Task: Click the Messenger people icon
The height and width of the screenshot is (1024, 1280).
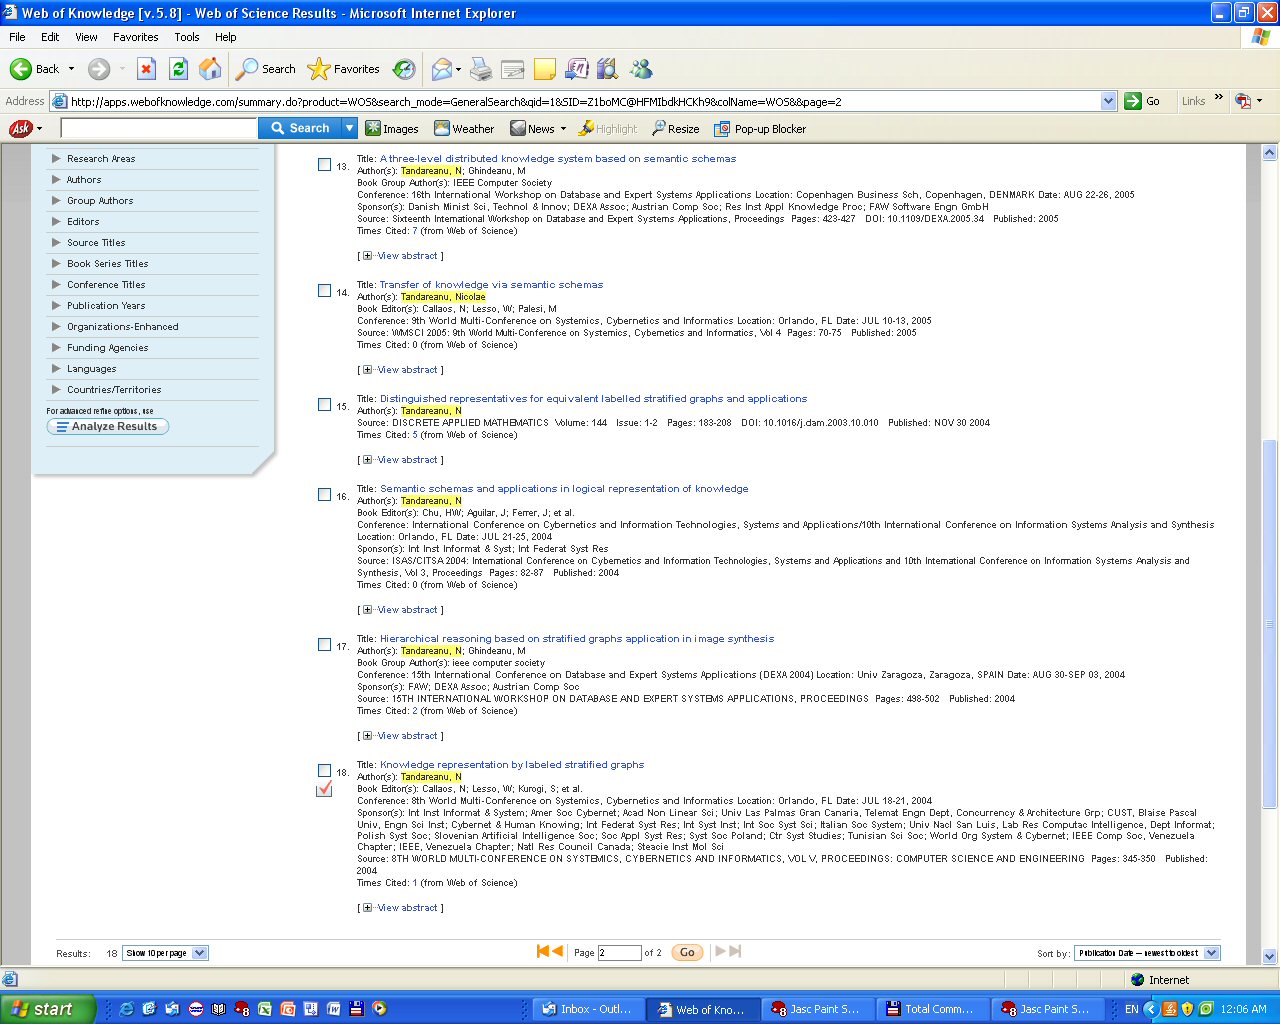Action: coord(641,69)
